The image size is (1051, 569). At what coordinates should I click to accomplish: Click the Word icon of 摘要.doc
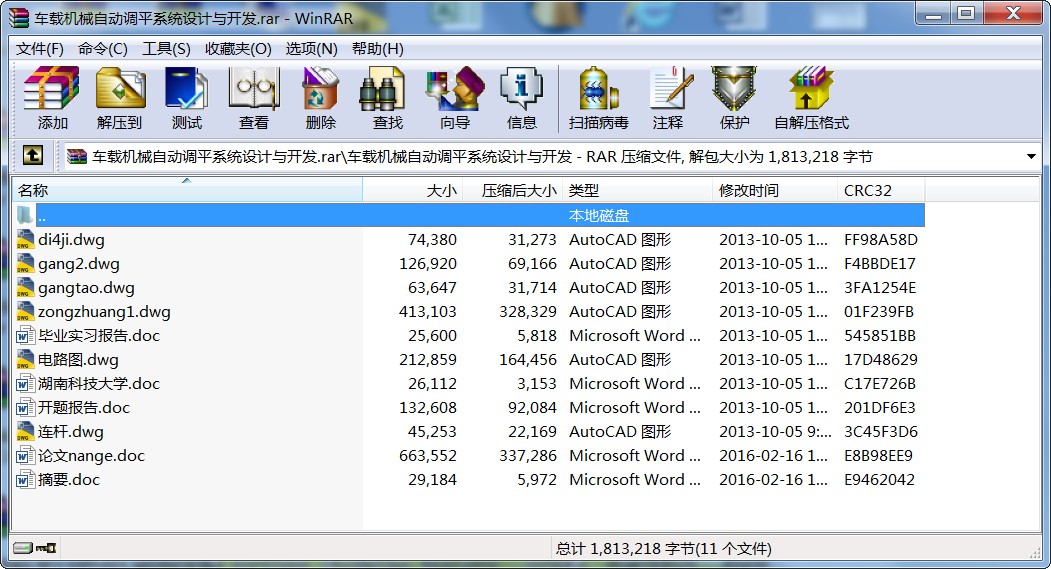pyautogui.click(x=25, y=479)
